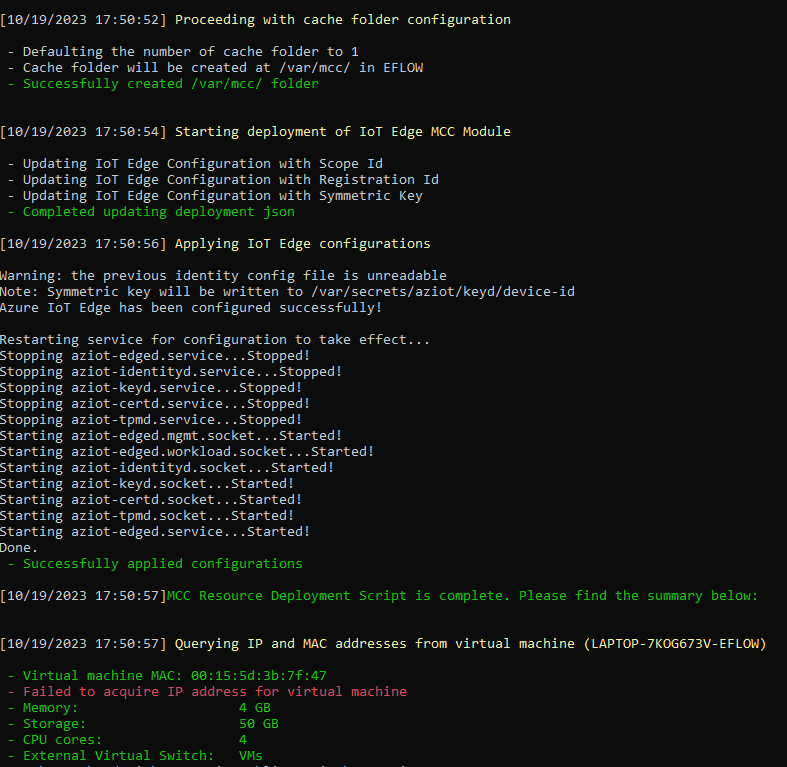The image size is (787, 767).
Task: Click 'Stopping aziot-certd.service...Stopped!' line
Action: pyautogui.click(x=155, y=404)
